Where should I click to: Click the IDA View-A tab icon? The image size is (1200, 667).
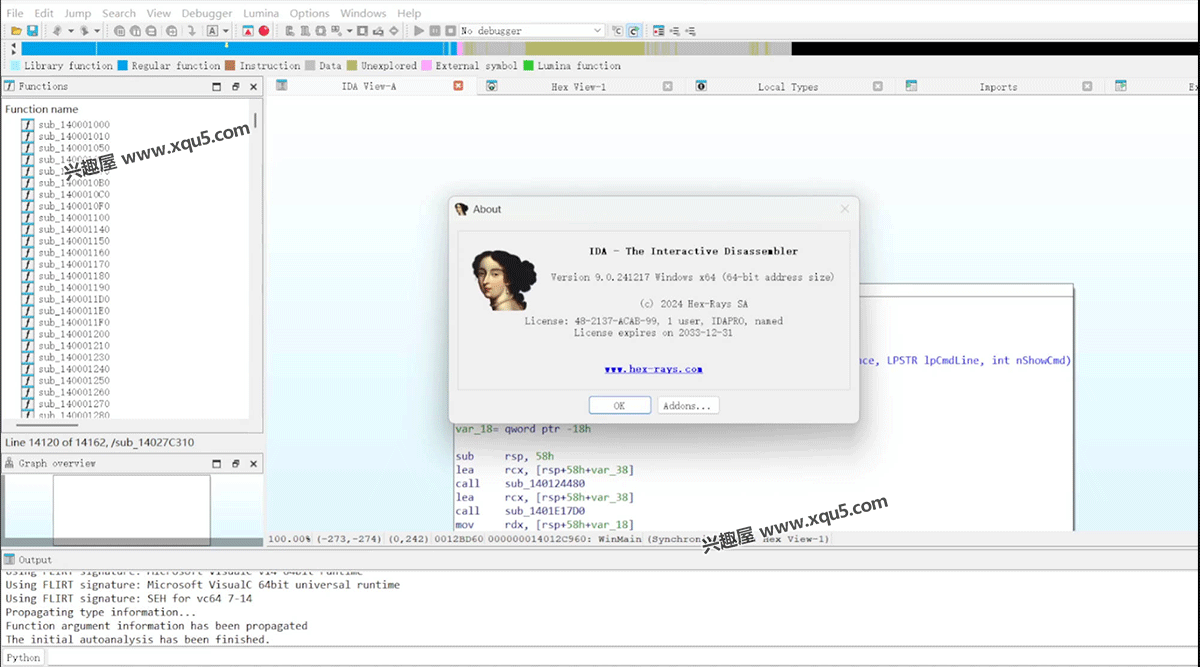point(282,86)
